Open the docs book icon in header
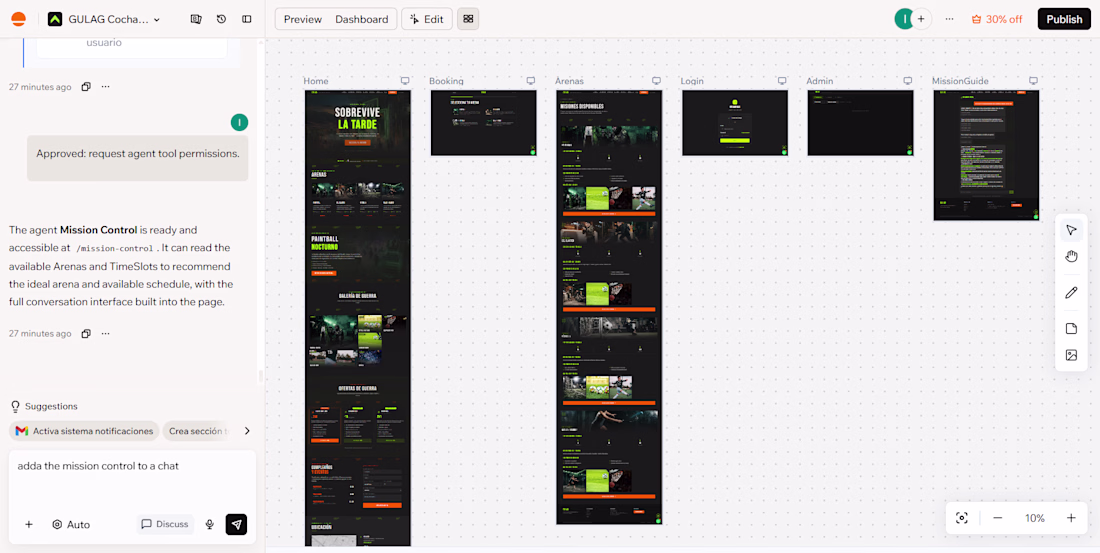Screen dimensions: 1100x553 [x=196, y=20]
